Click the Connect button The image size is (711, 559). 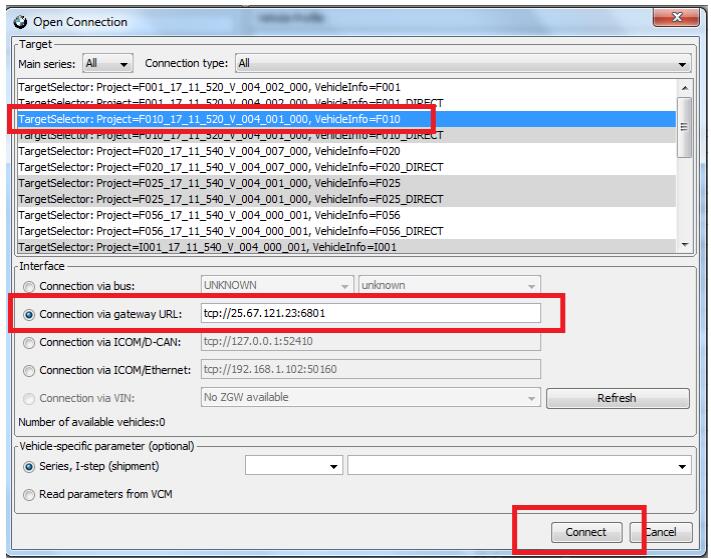click(x=586, y=532)
